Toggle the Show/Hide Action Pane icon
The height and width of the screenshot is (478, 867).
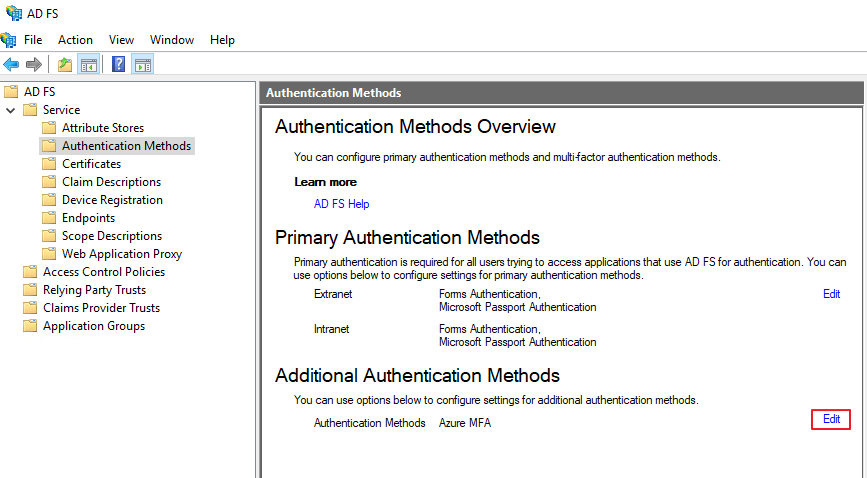click(x=143, y=65)
